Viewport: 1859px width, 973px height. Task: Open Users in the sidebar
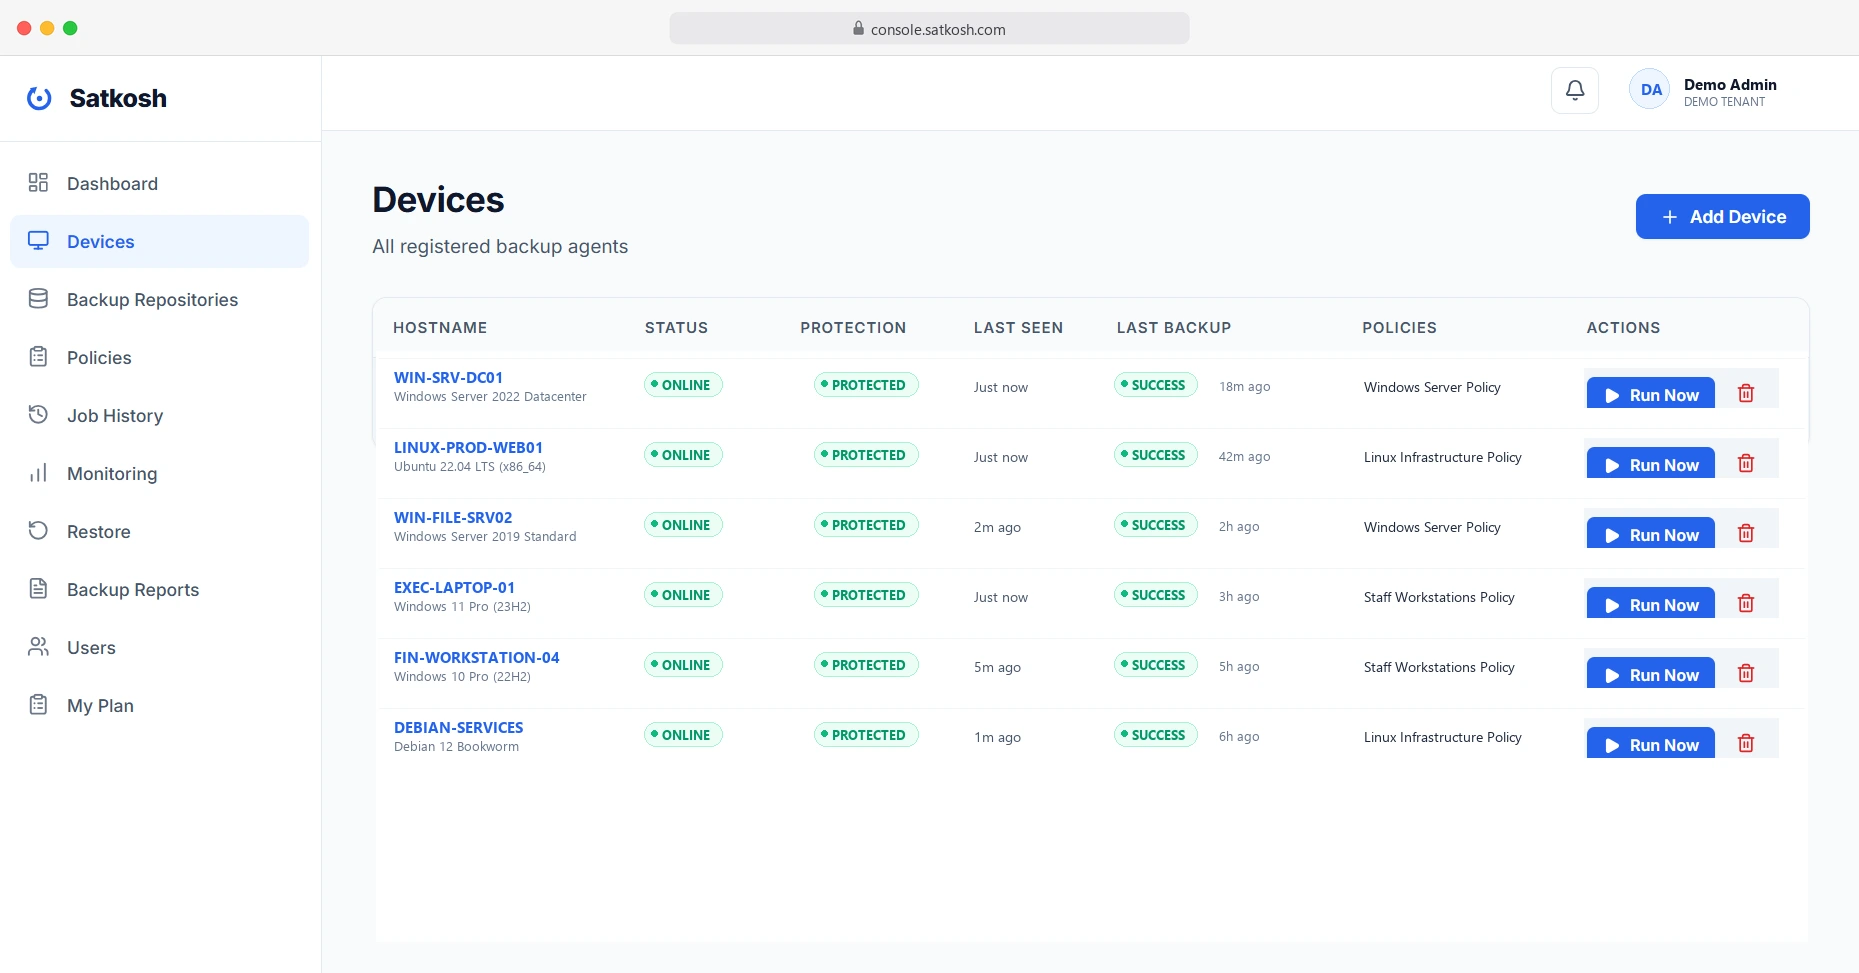pos(159,647)
